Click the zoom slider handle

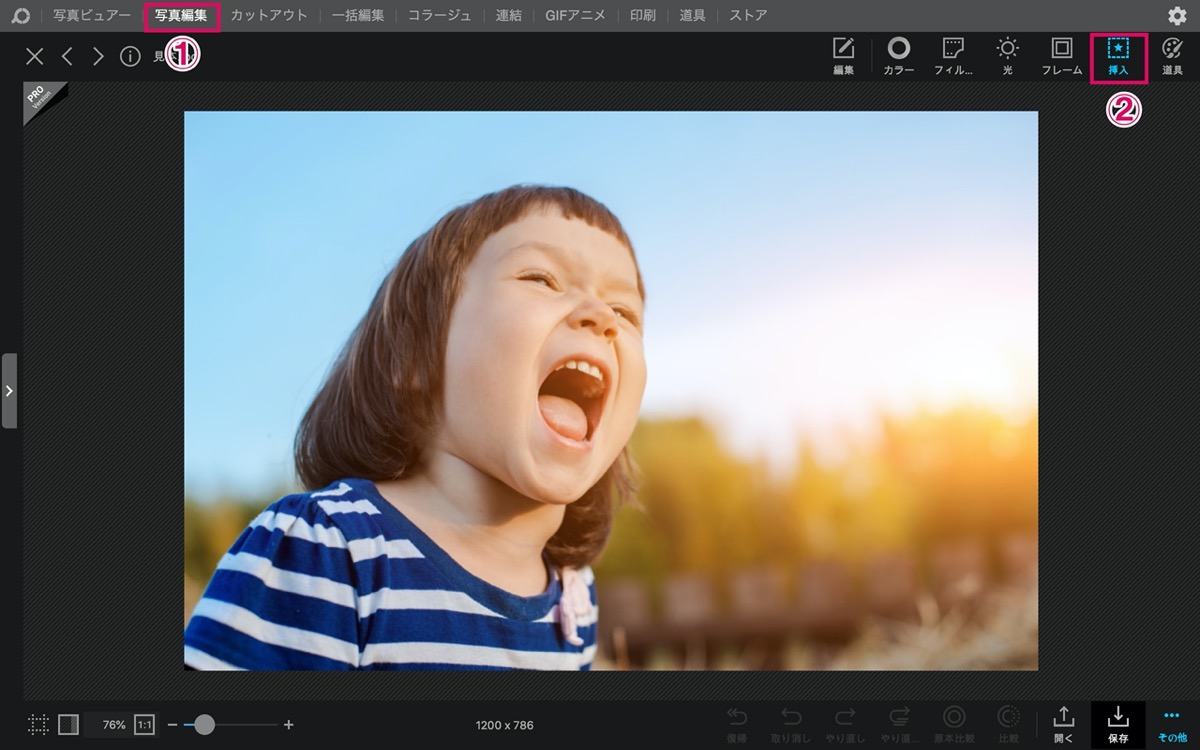pyautogui.click(x=204, y=725)
